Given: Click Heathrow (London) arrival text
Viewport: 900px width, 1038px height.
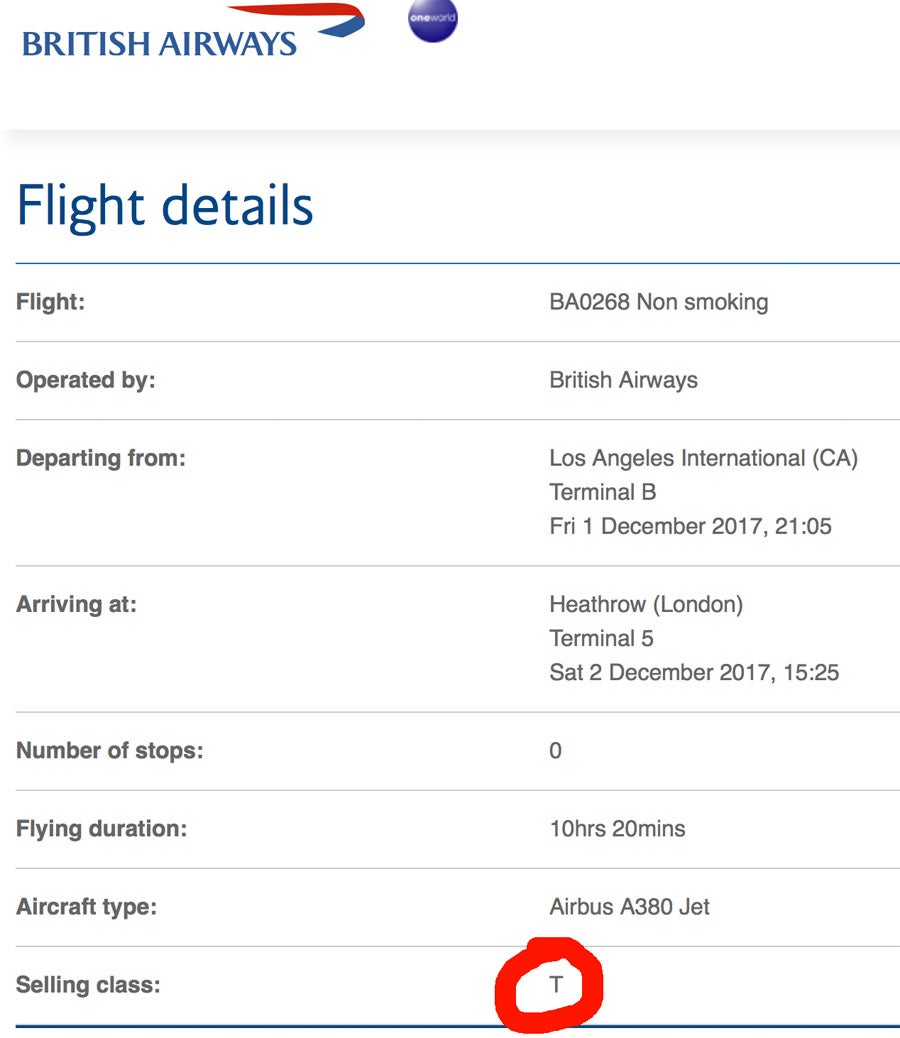Looking at the screenshot, I should 646,604.
